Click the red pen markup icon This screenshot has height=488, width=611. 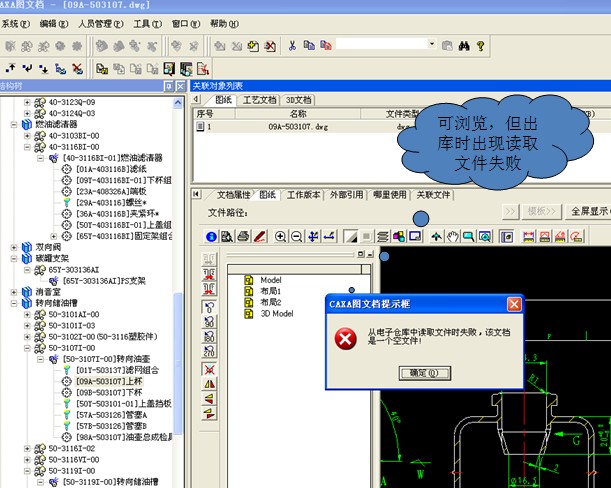[260, 237]
